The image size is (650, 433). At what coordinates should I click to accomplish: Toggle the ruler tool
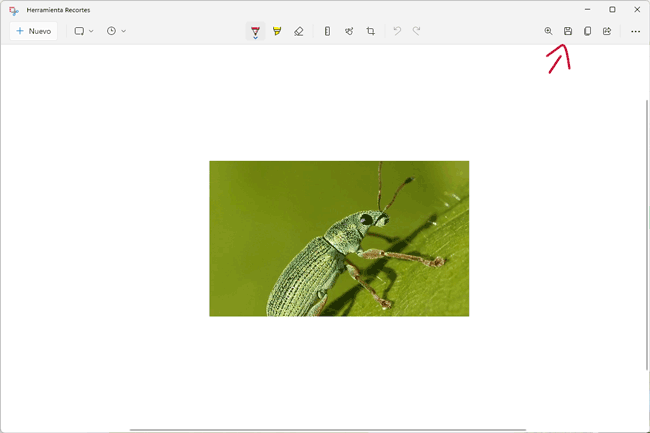coord(327,31)
